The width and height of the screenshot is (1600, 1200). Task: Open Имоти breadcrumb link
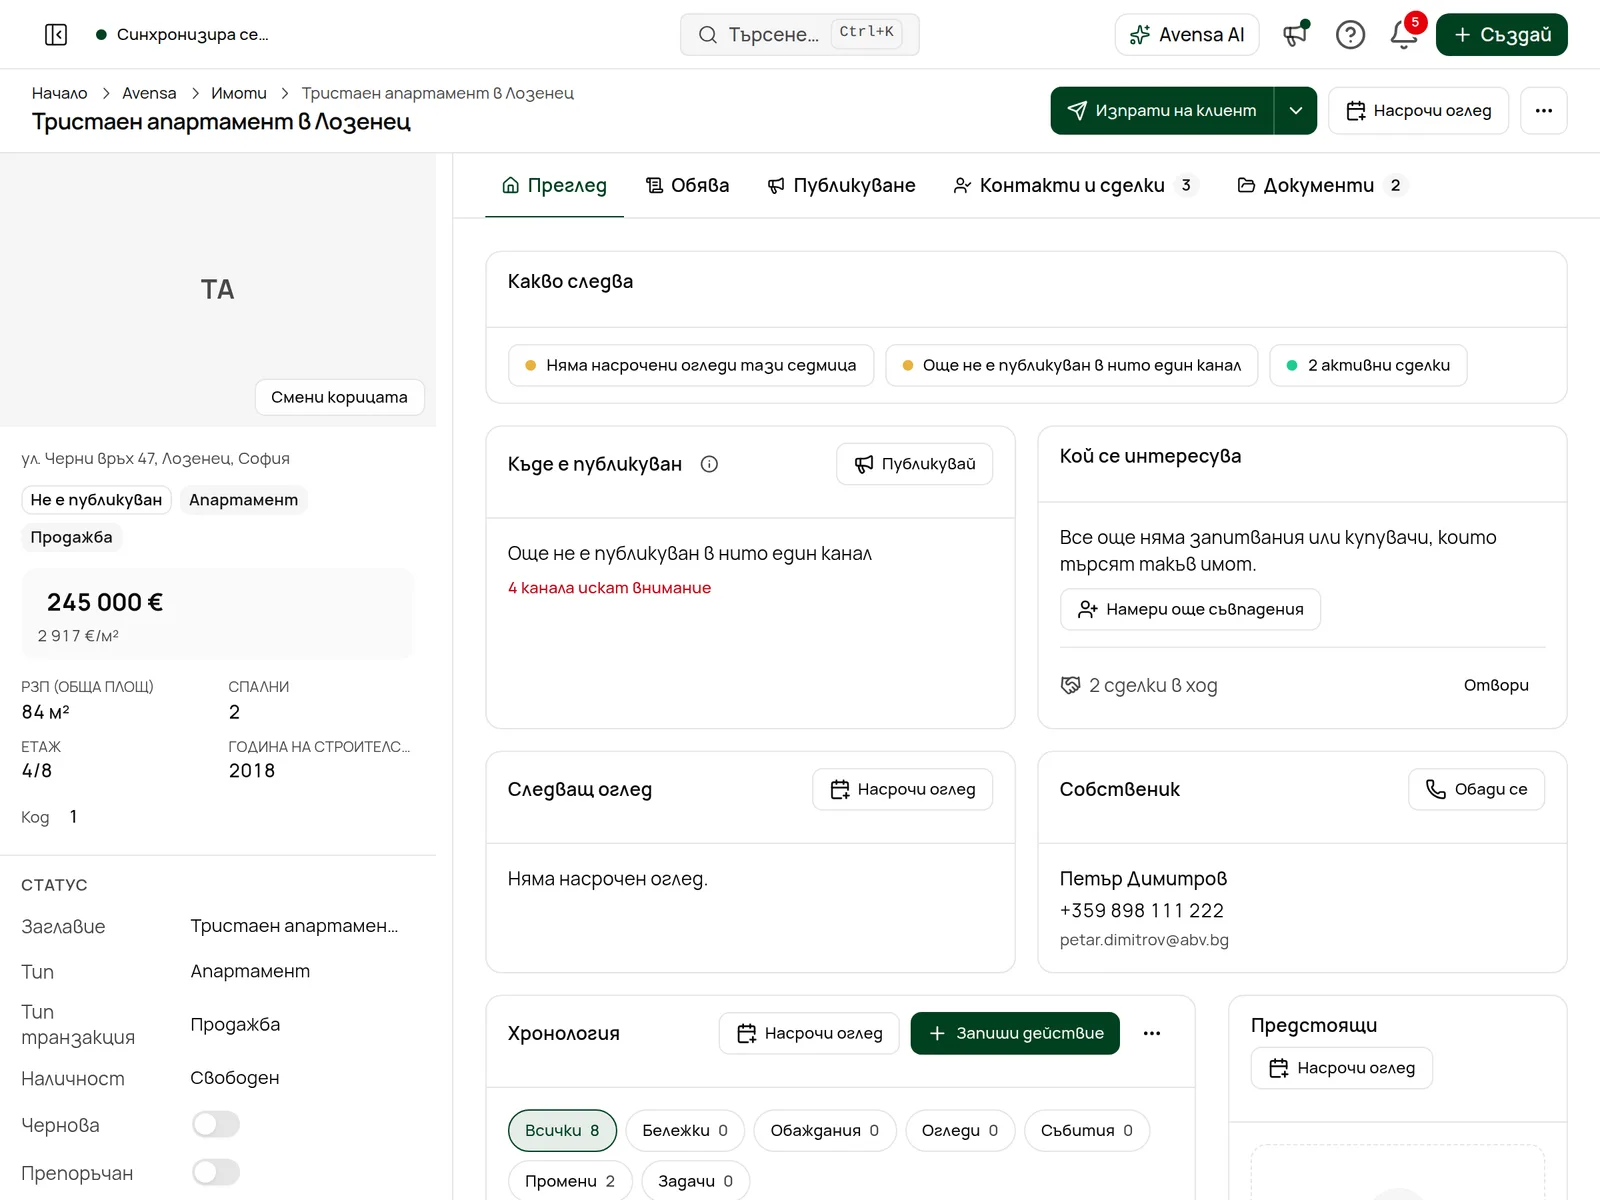coord(239,93)
